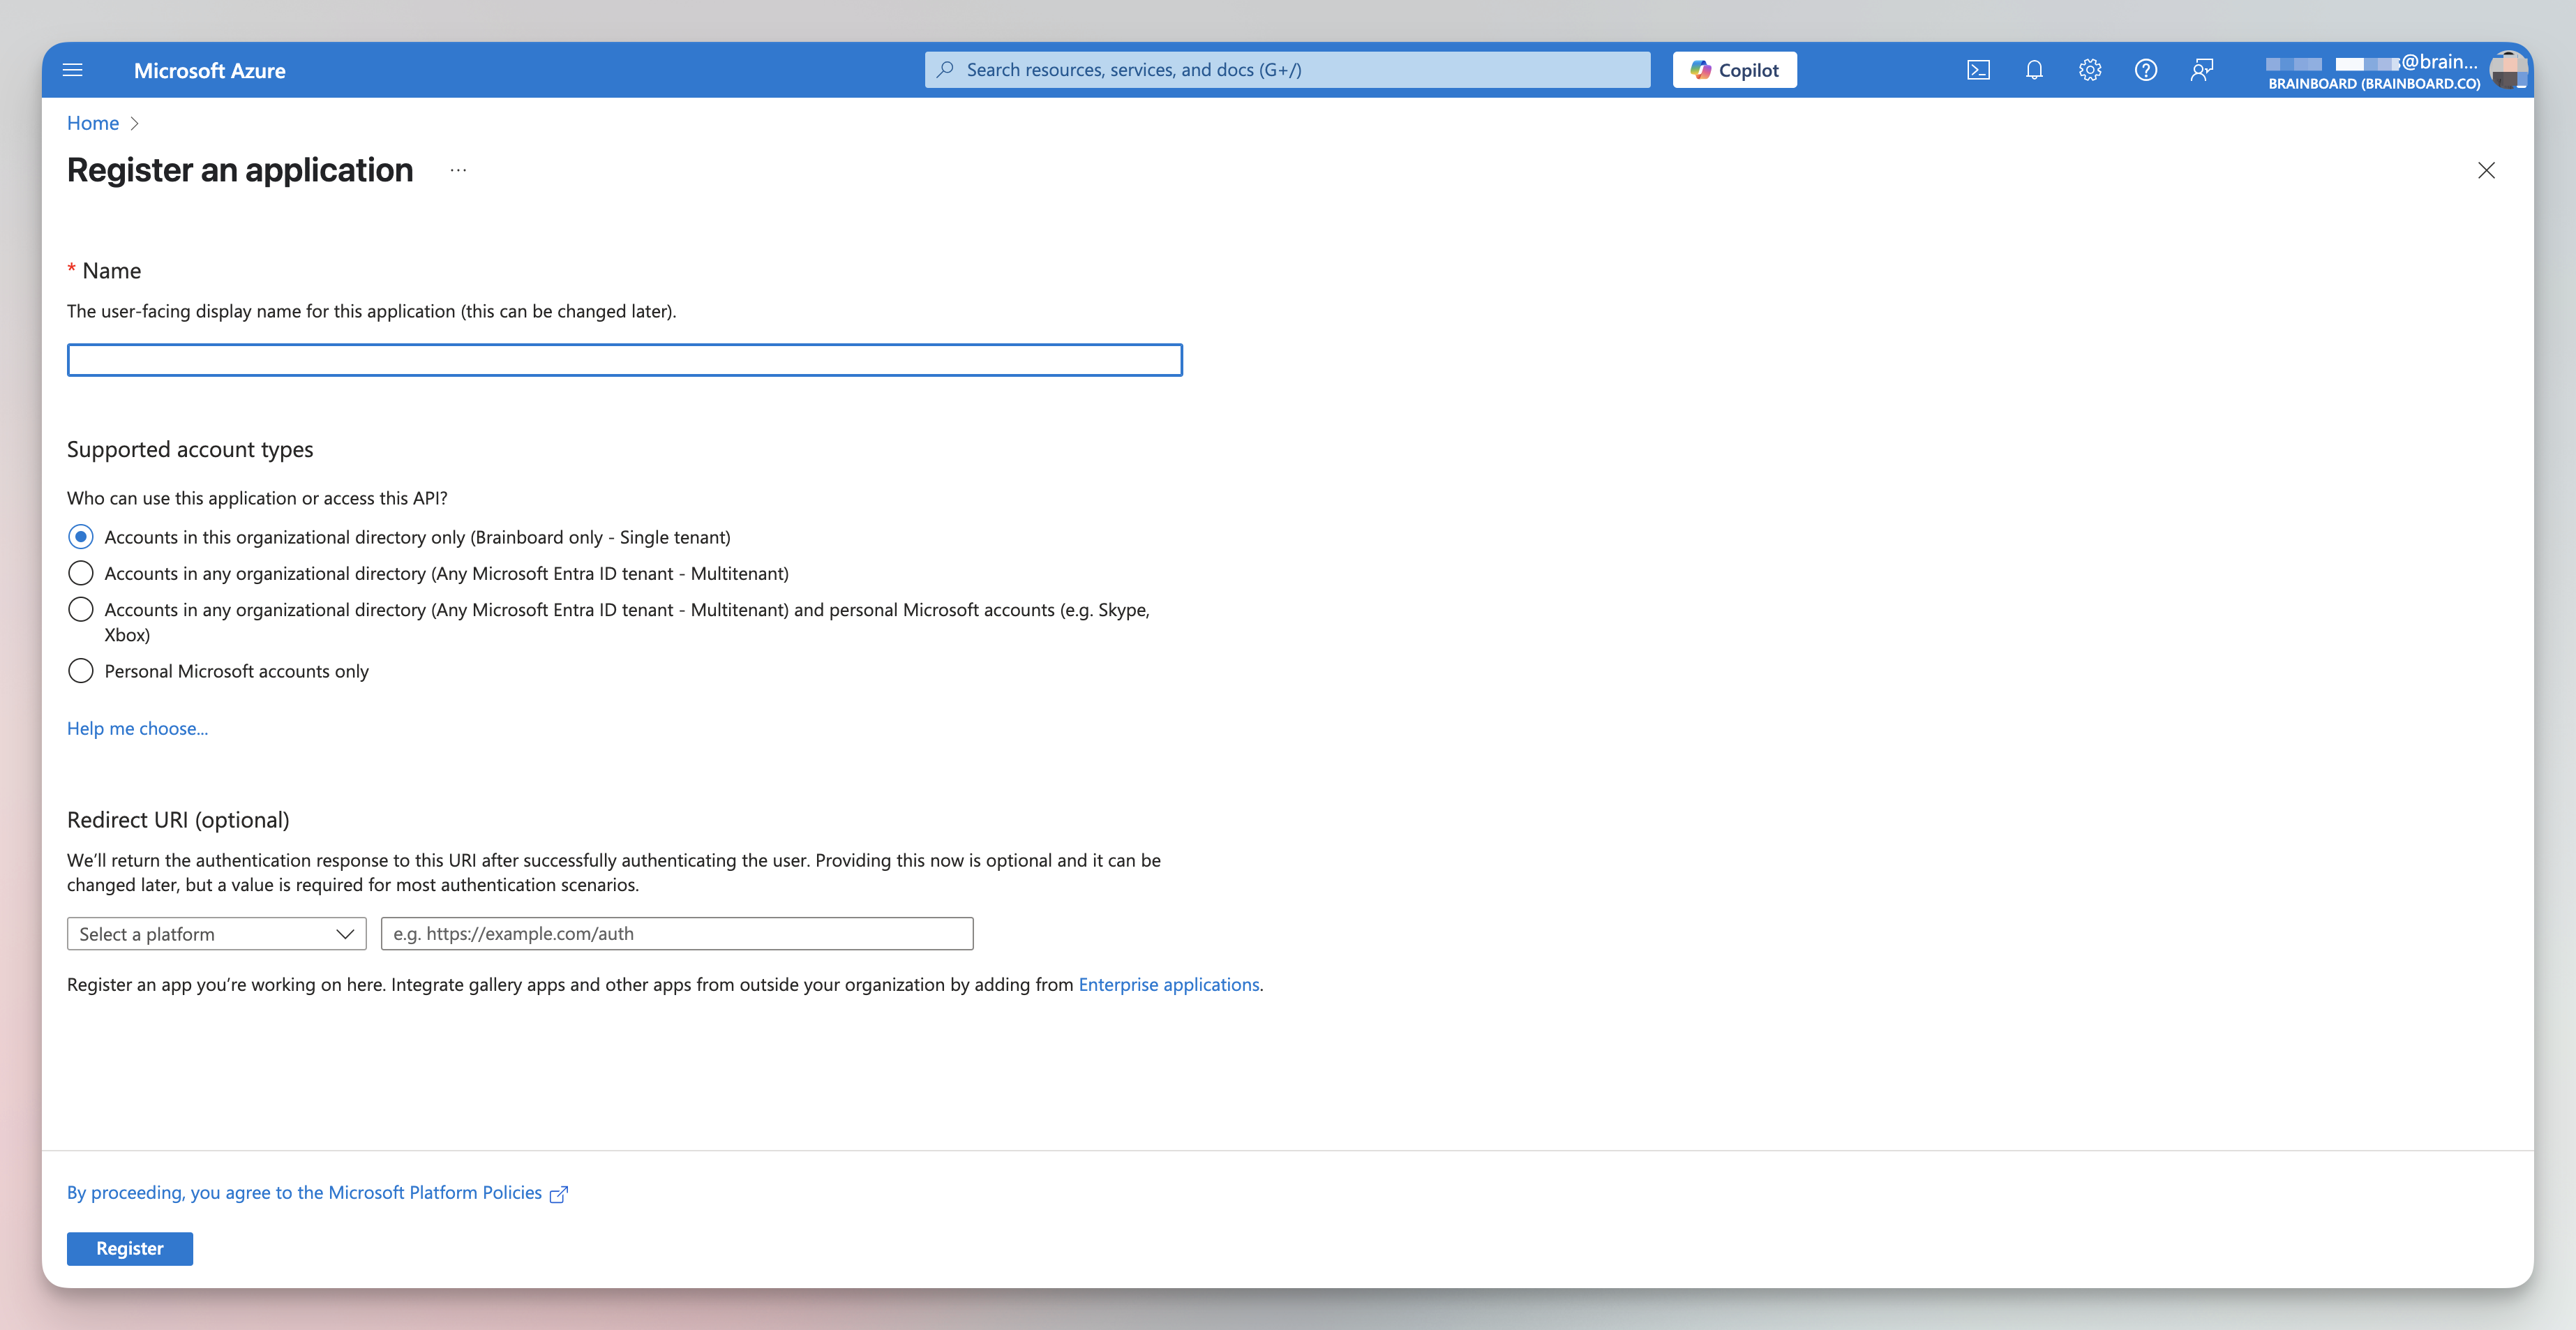Screen dimensions: 2576x1330
Task: Open the Help me choose link
Action: (137, 729)
